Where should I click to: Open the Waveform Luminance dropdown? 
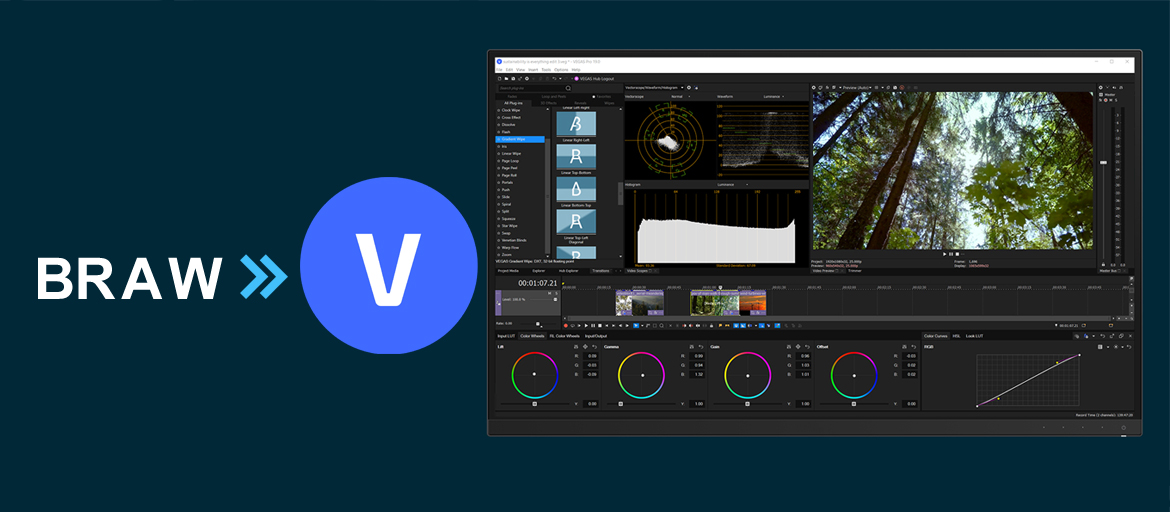coord(774,96)
